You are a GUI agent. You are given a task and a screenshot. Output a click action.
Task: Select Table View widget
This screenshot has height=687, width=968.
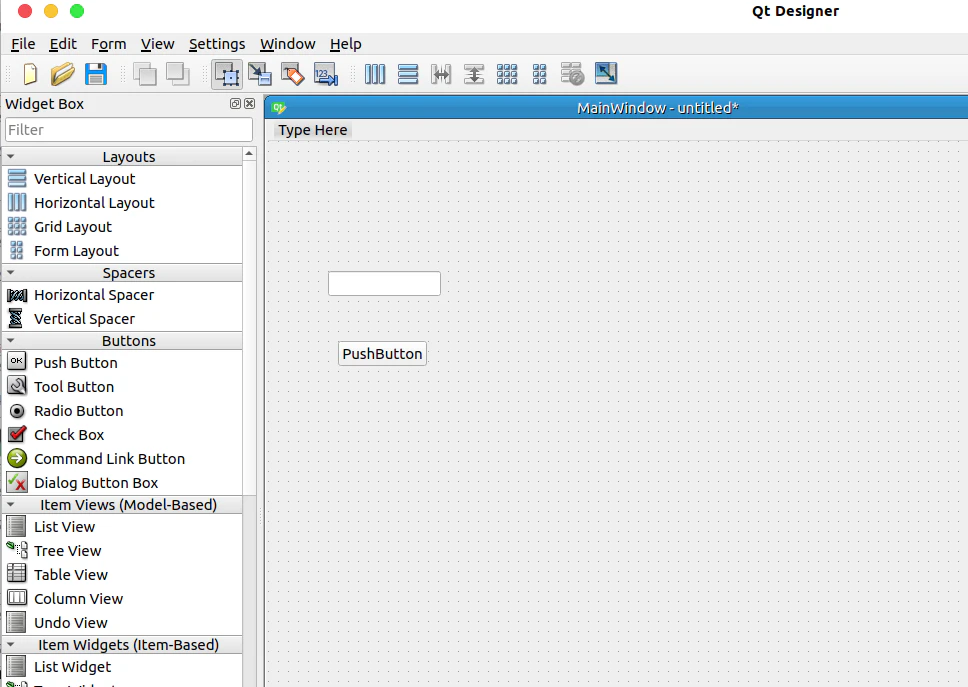[x=122, y=575]
